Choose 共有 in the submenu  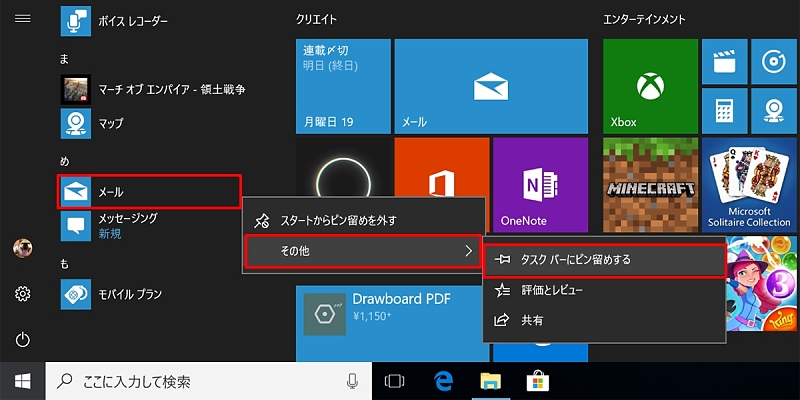point(605,320)
